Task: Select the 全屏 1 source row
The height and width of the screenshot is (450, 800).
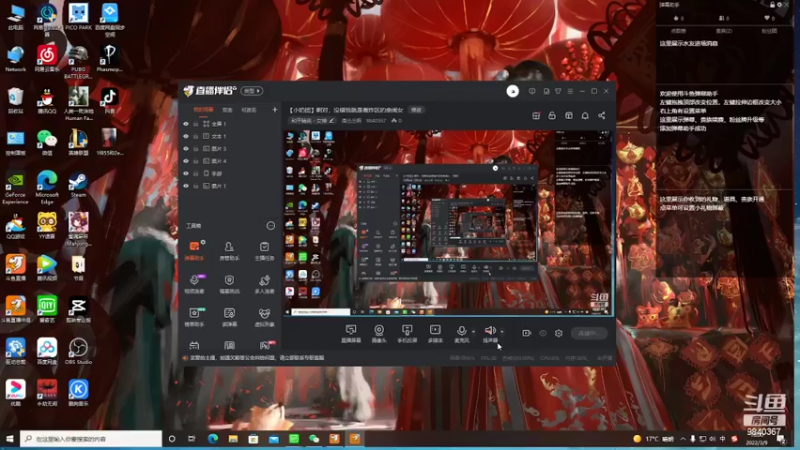Action: tap(229, 124)
